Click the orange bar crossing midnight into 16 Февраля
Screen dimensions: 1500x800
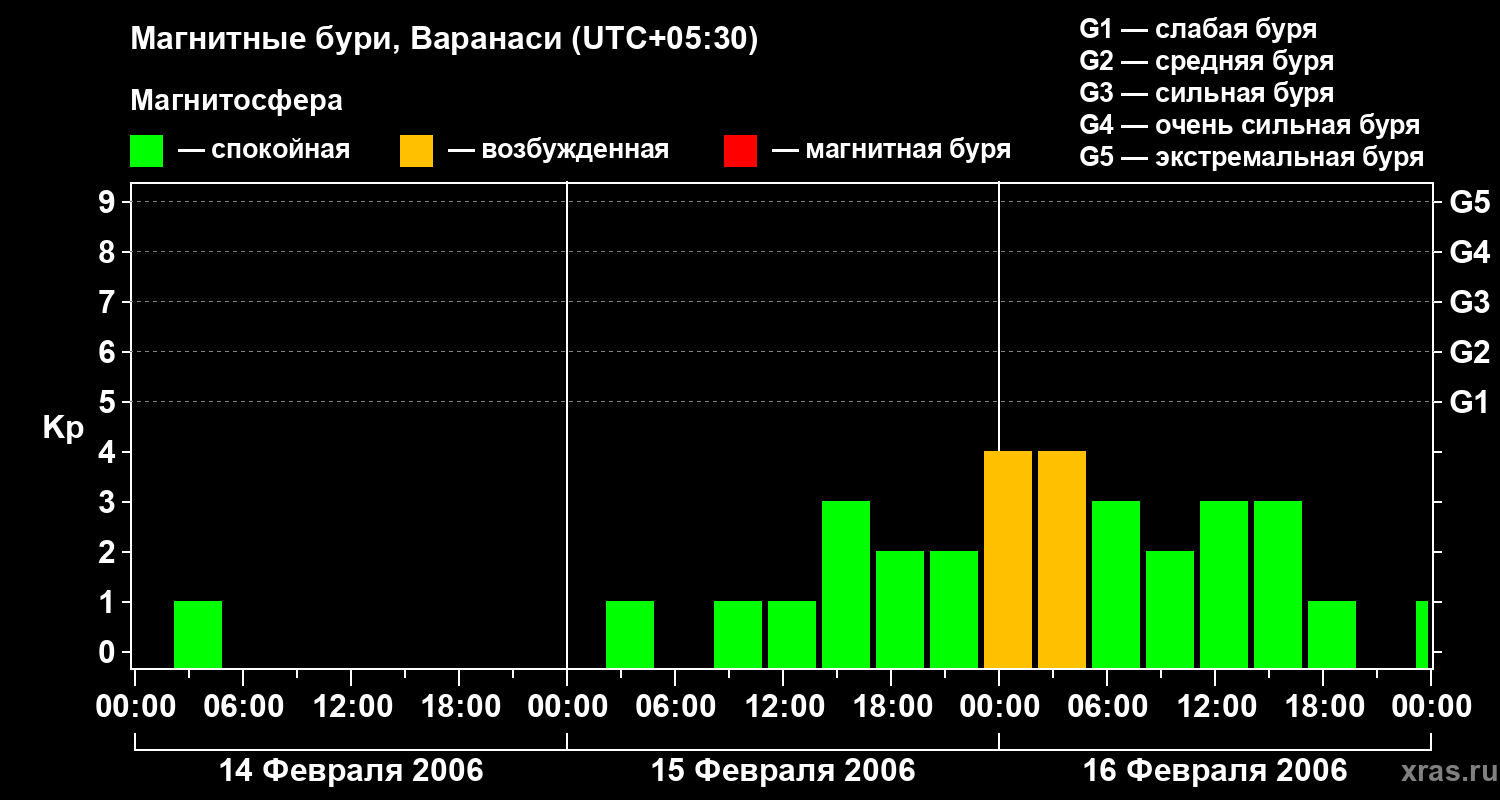pyautogui.click(x=1008, y=560)
